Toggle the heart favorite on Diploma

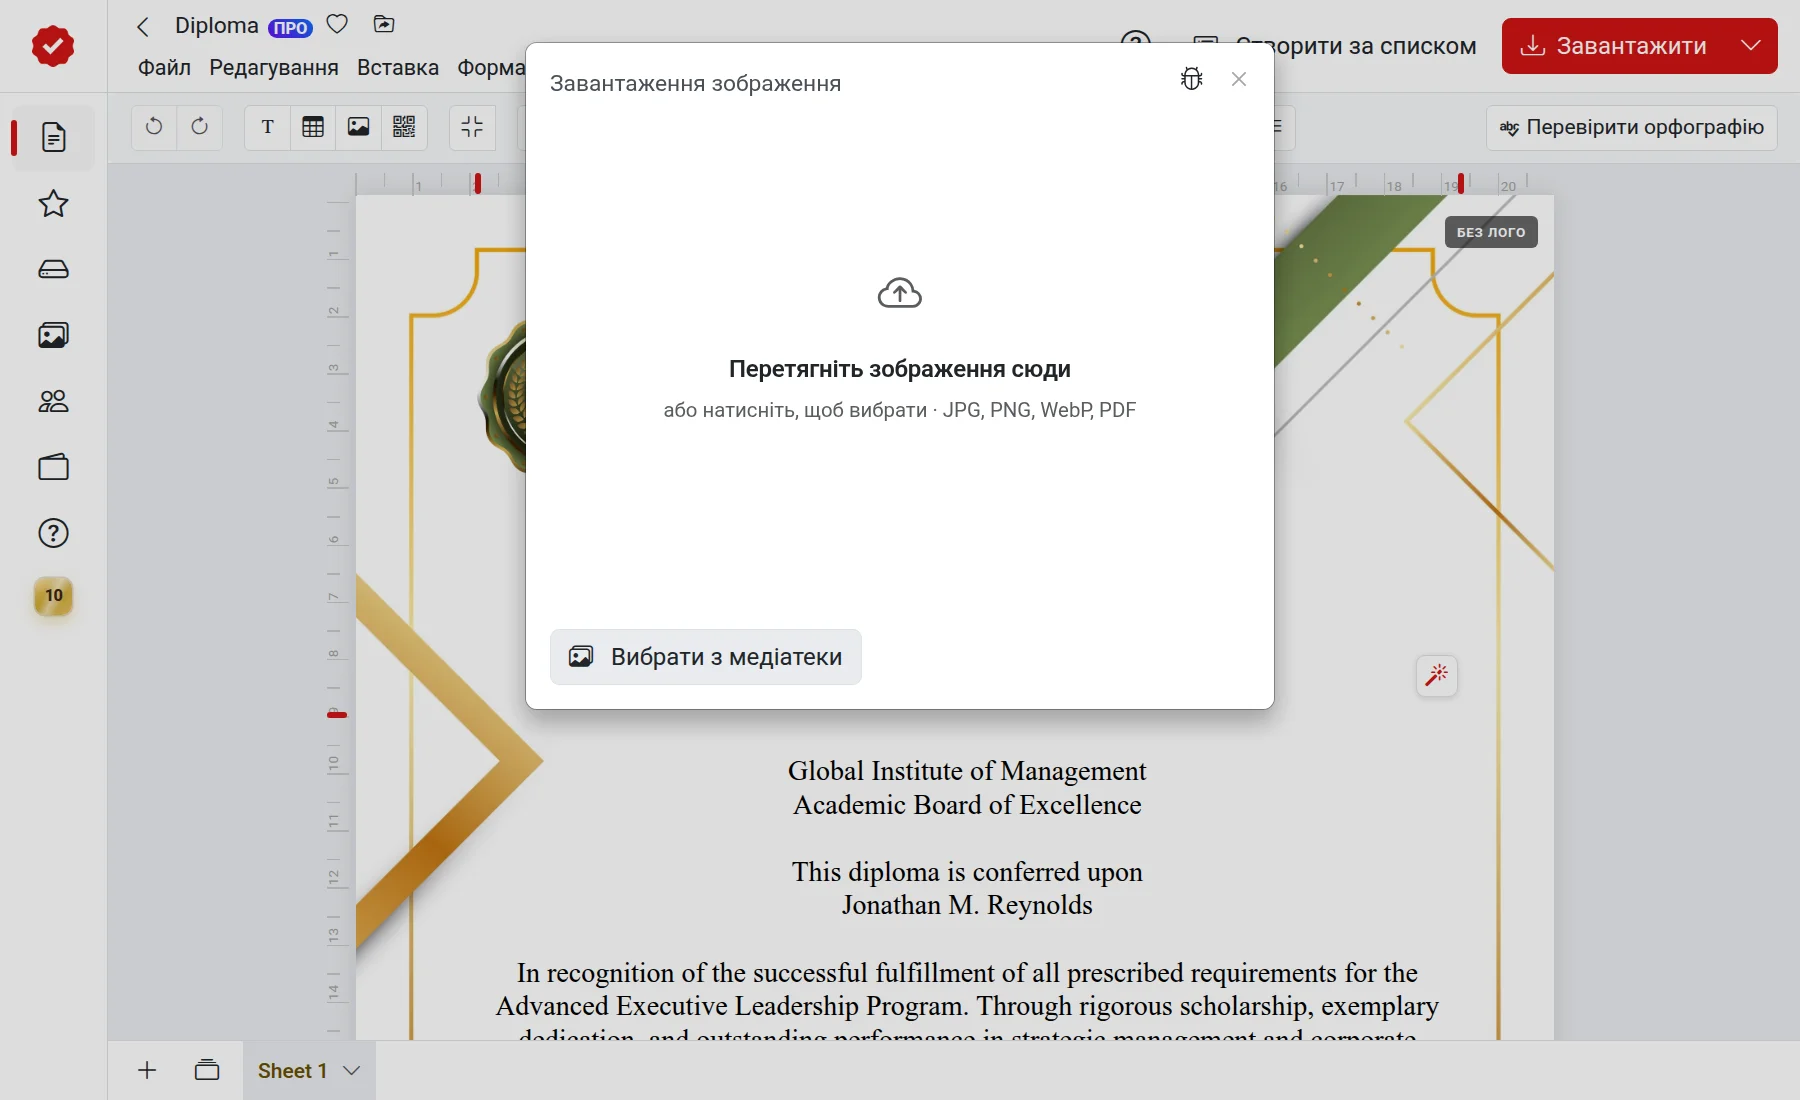[338, 24]
